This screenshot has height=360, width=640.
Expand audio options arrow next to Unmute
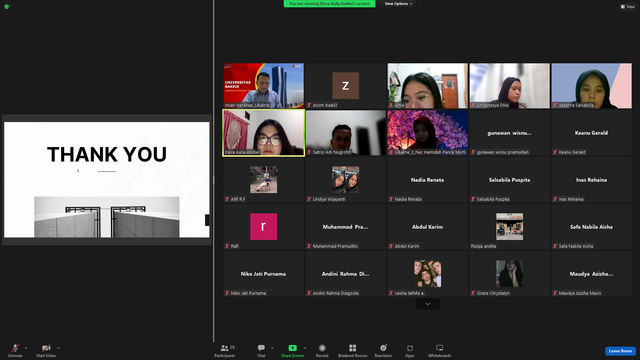[x=26, y=348]
